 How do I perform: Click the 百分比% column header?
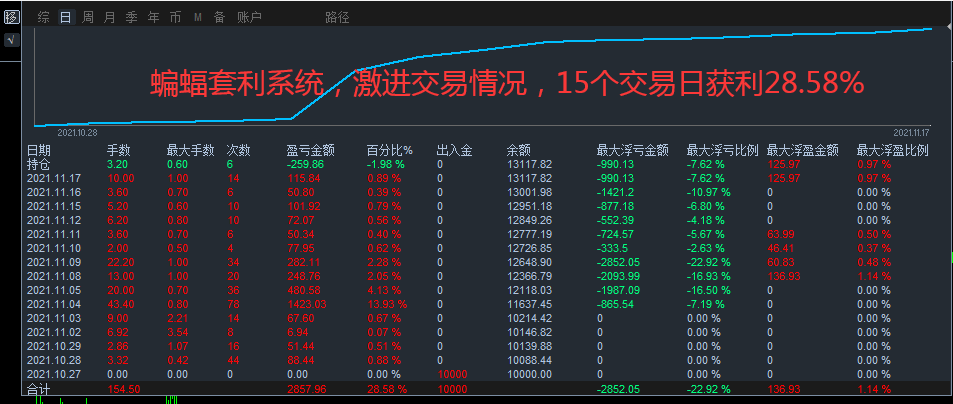click(390, 151)
